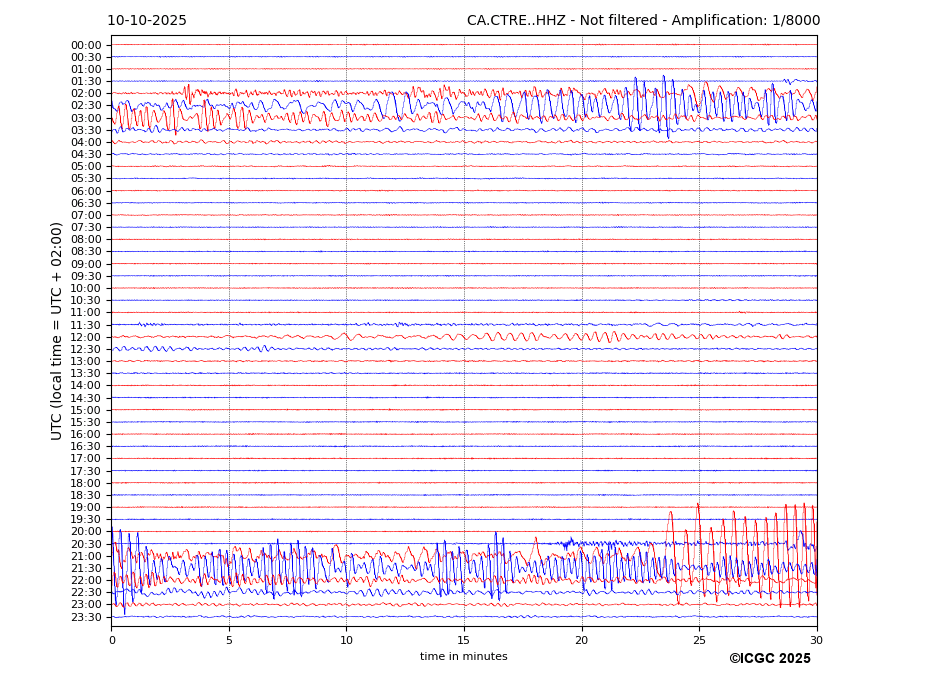Click the 10 minute x-axis tick label
This screenshot has width=927, height=696.
pos(346,640)
